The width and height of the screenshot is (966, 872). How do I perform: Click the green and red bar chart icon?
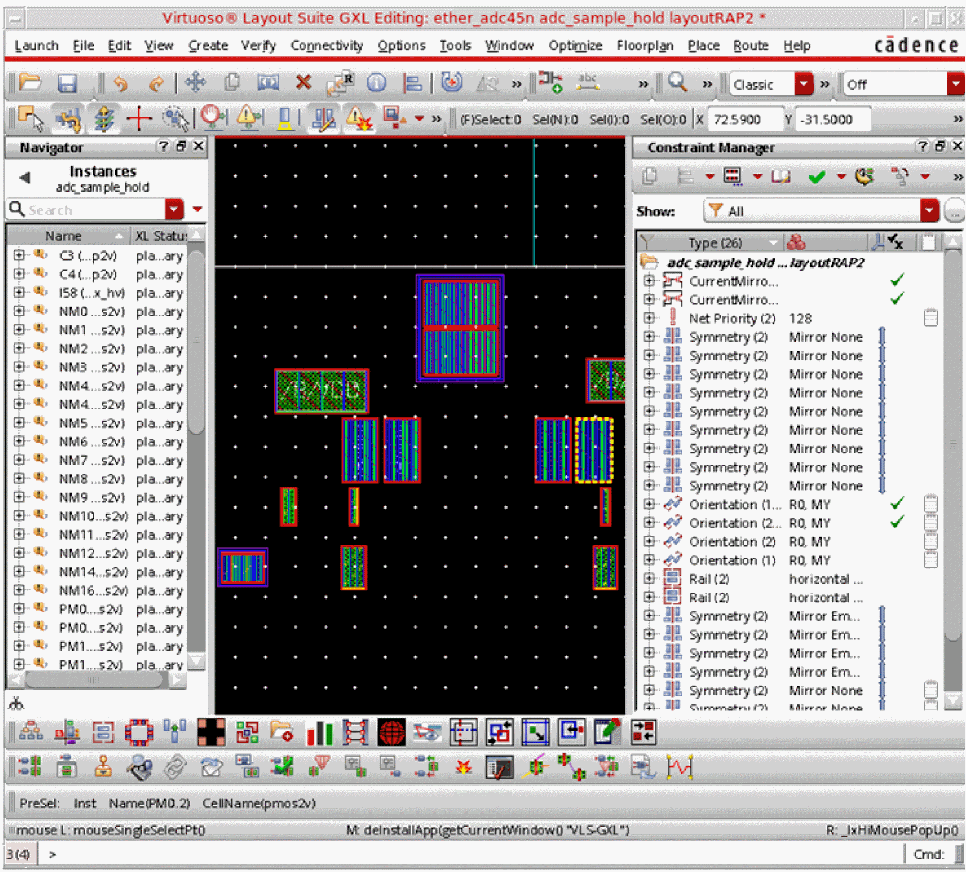click(320, 733)
